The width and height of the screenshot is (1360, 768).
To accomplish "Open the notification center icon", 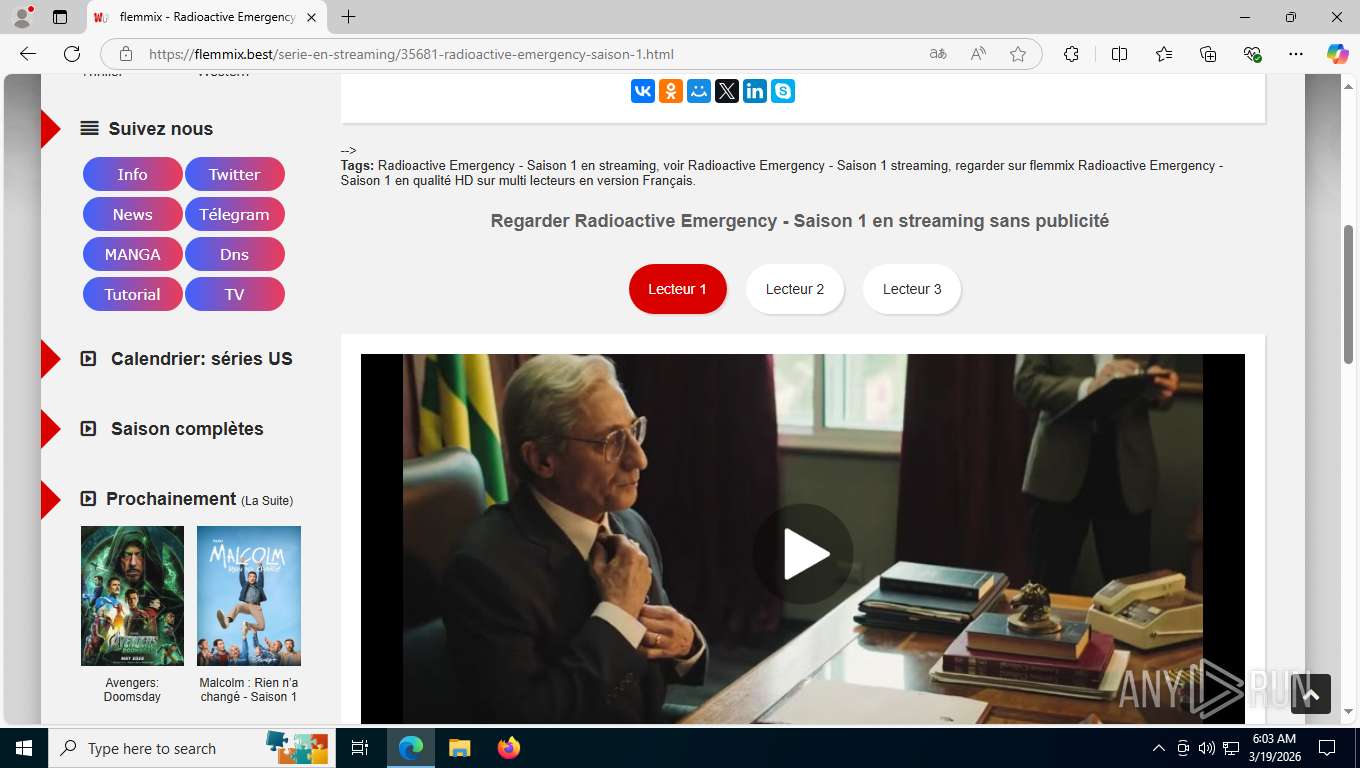I will pos(1327,748).
